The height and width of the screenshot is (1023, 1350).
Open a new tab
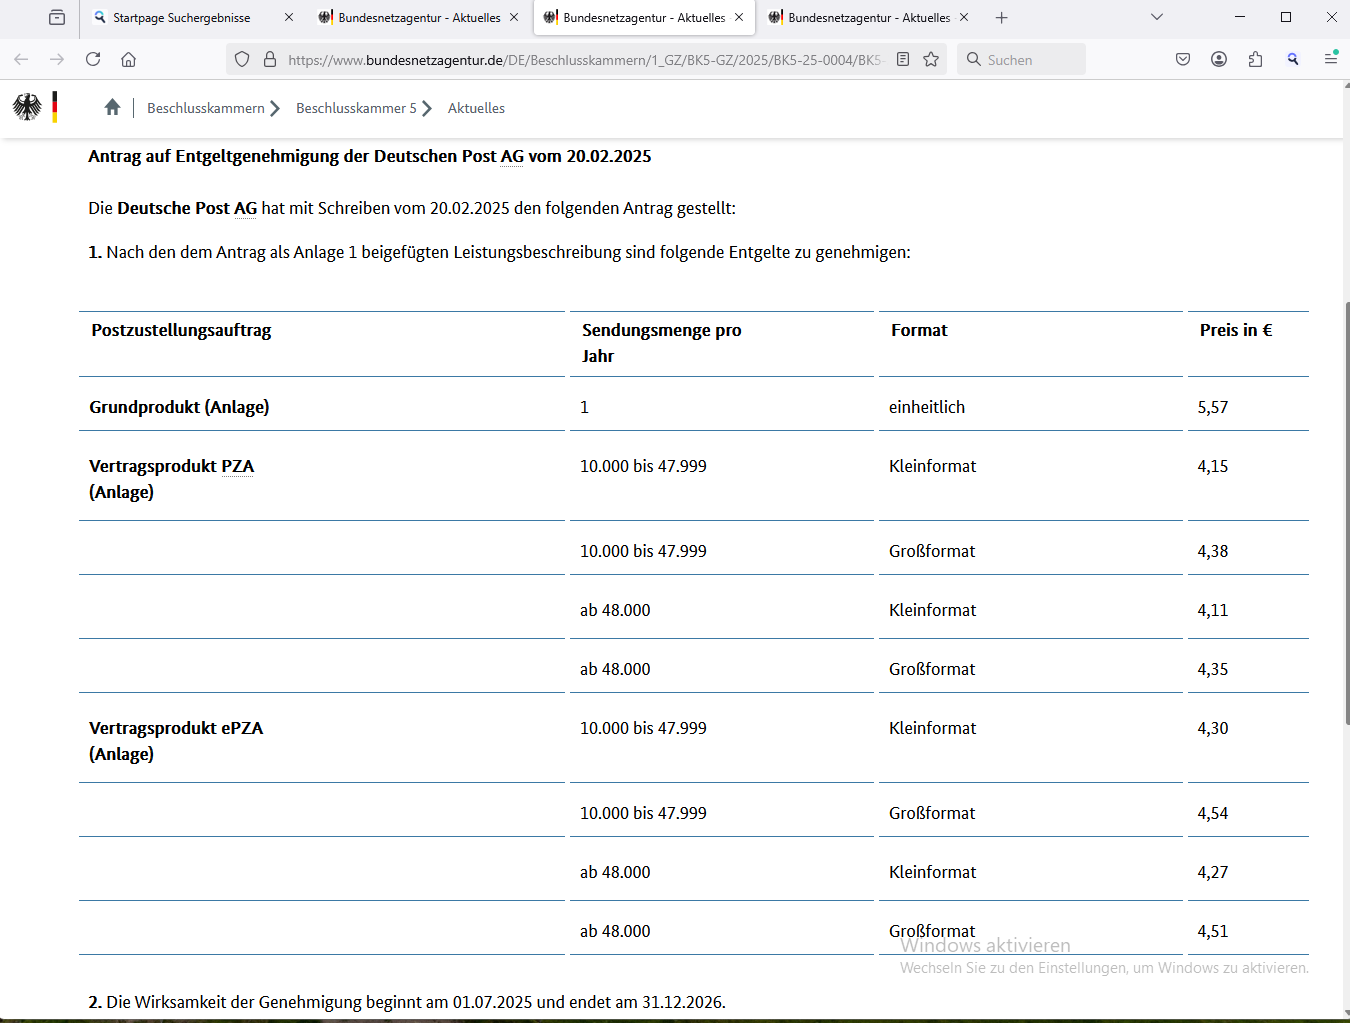tap(1002, 17)
